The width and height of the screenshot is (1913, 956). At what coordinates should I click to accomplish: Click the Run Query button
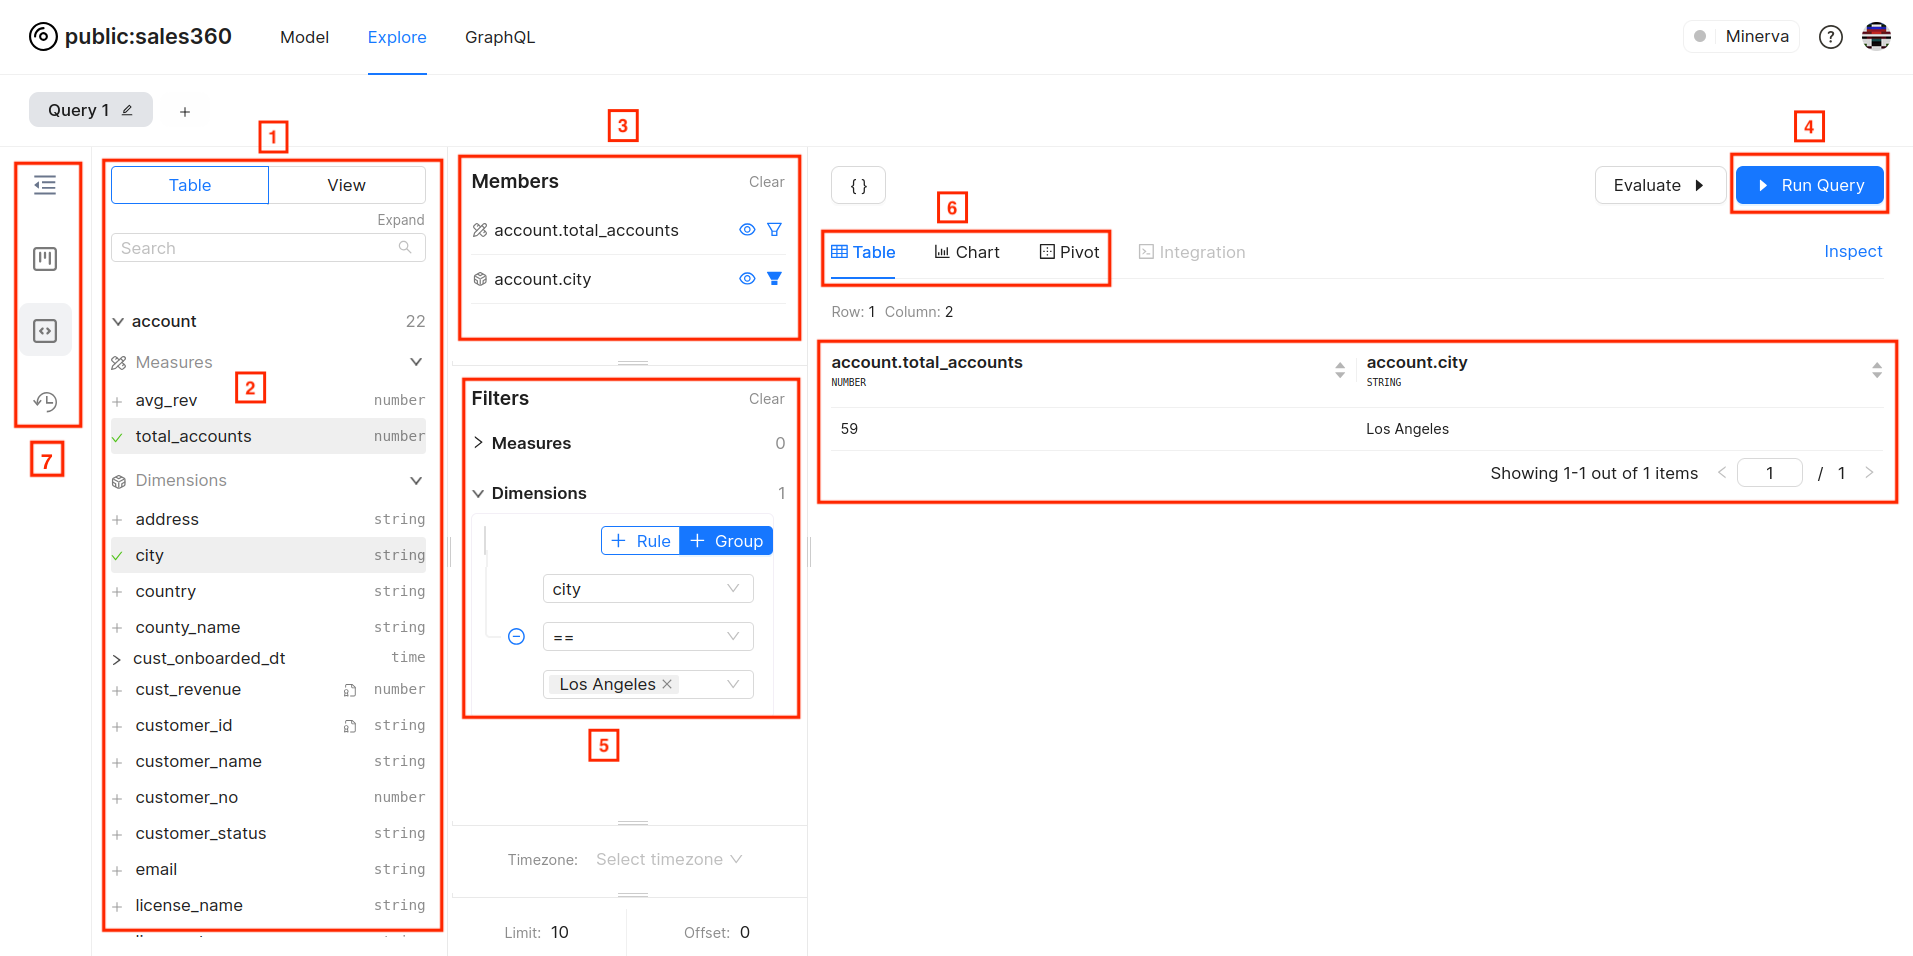[x=1810, y=185]
